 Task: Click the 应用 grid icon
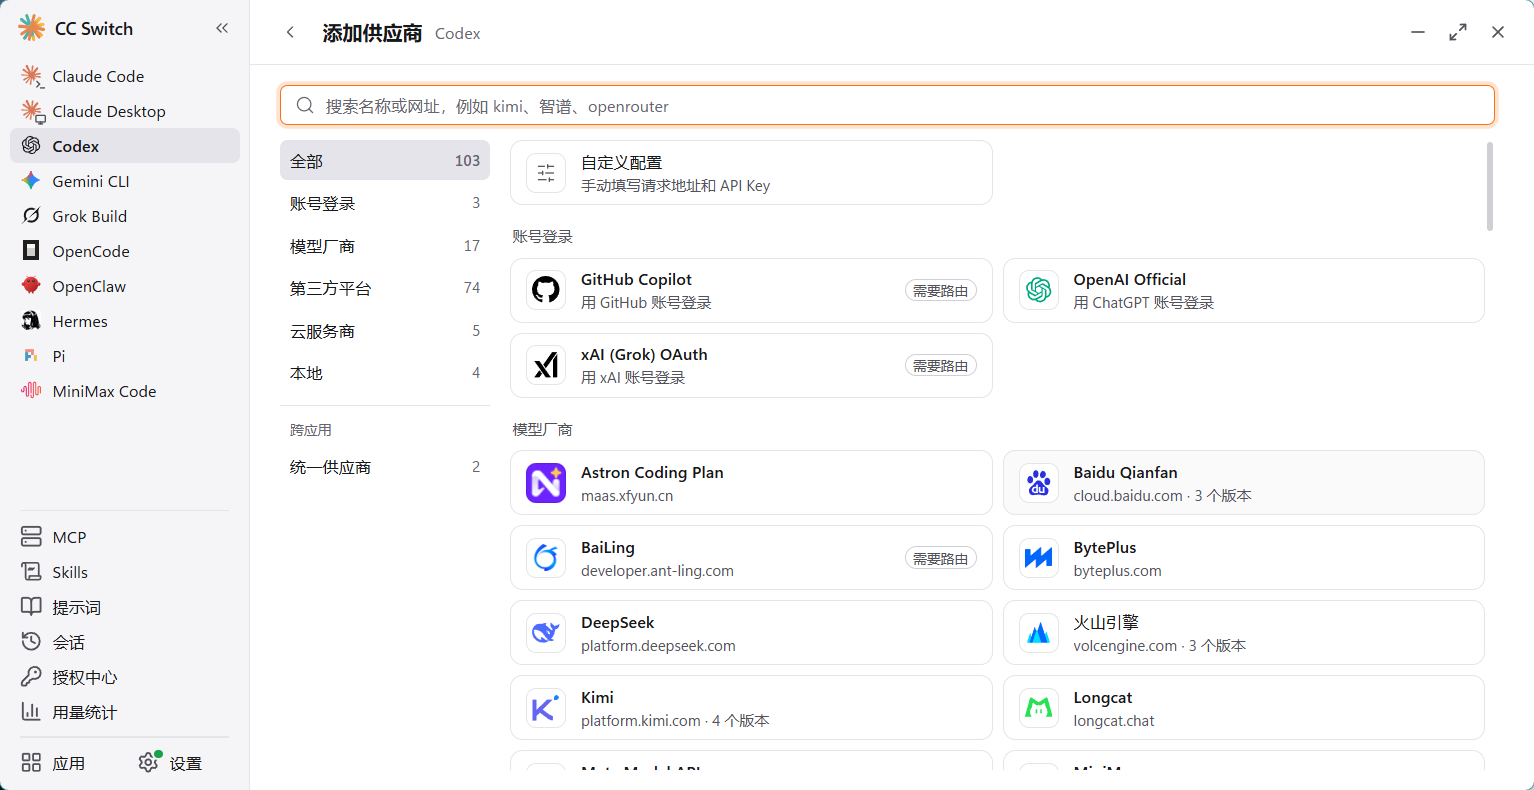[31, 763]
